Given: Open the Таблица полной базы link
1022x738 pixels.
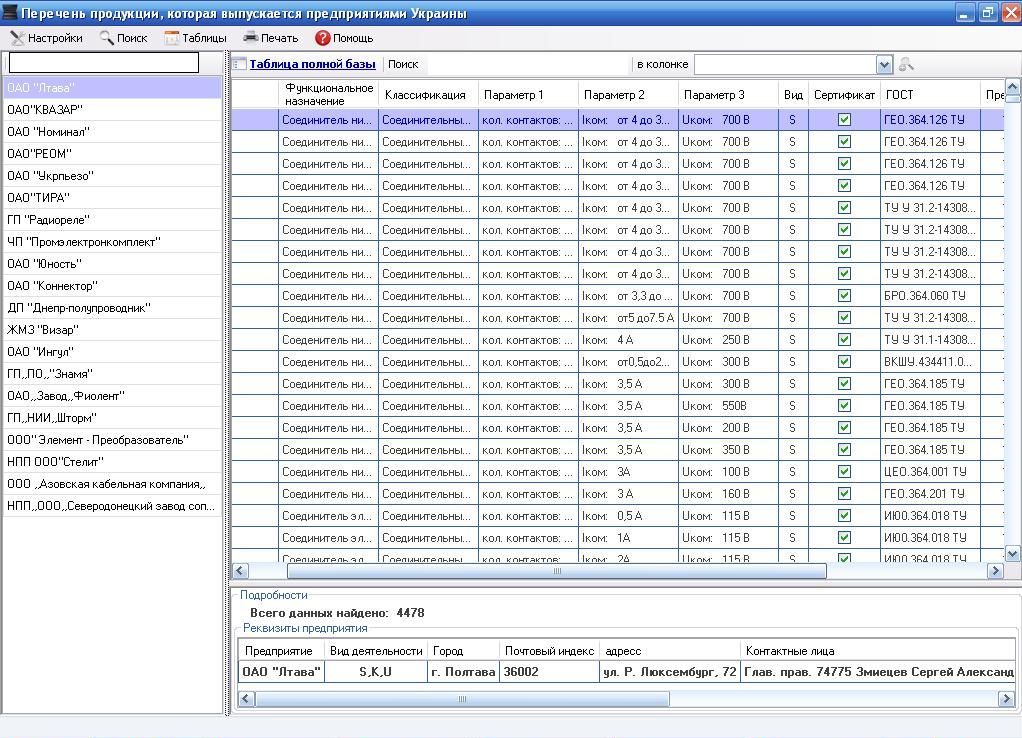Looking at the screenshot, I should pos(312,64).
